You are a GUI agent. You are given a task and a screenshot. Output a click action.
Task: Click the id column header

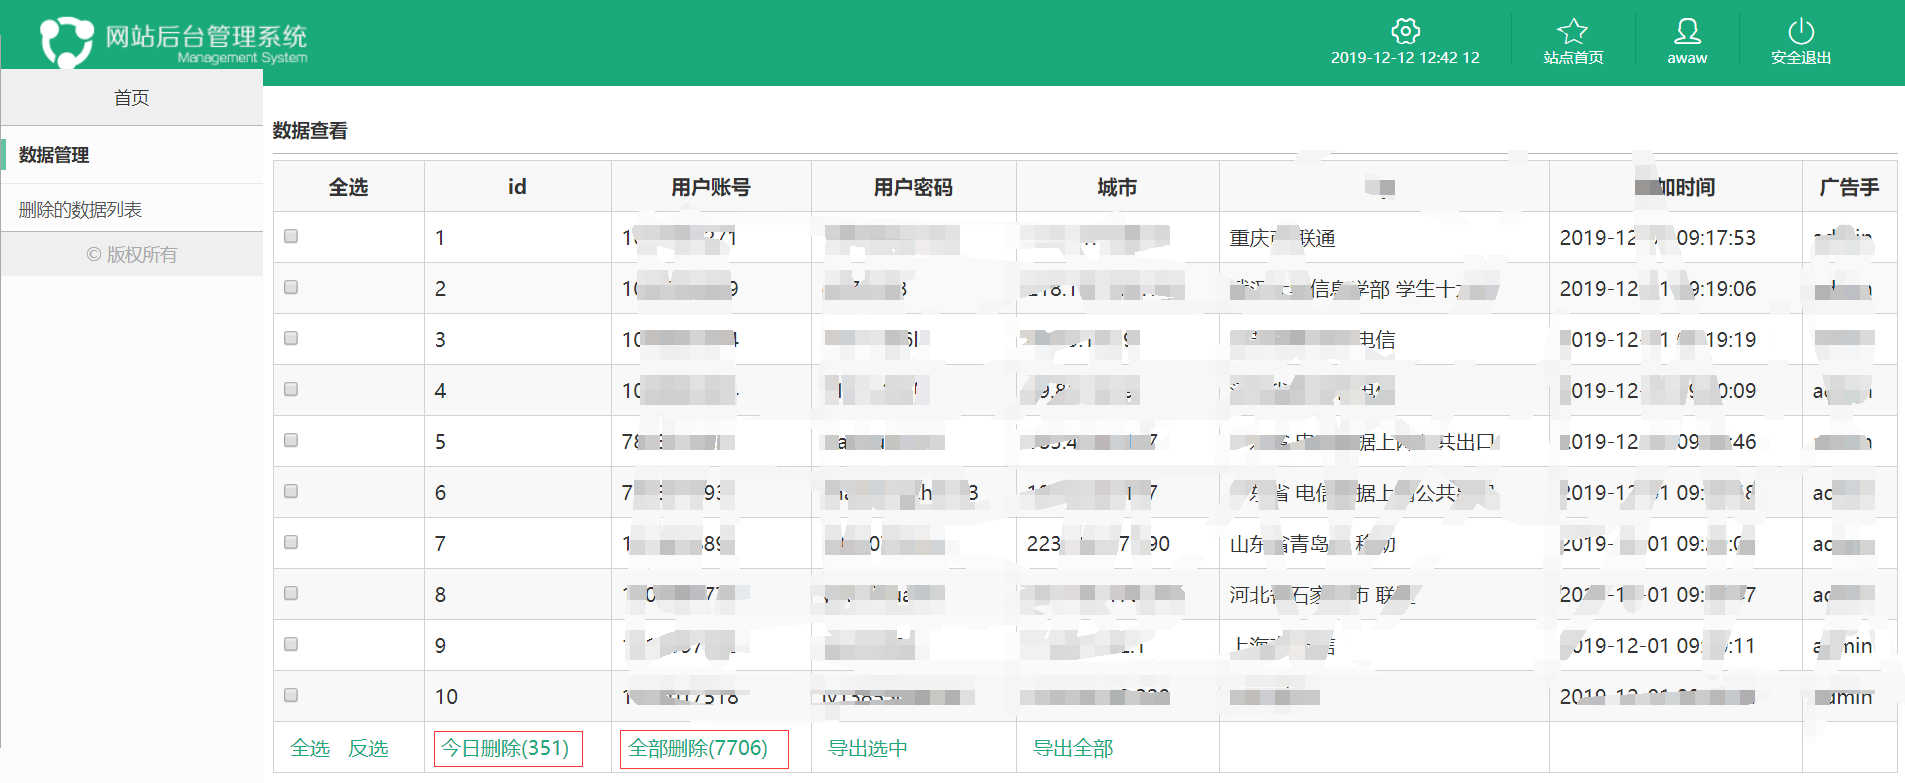click(517, 187)
